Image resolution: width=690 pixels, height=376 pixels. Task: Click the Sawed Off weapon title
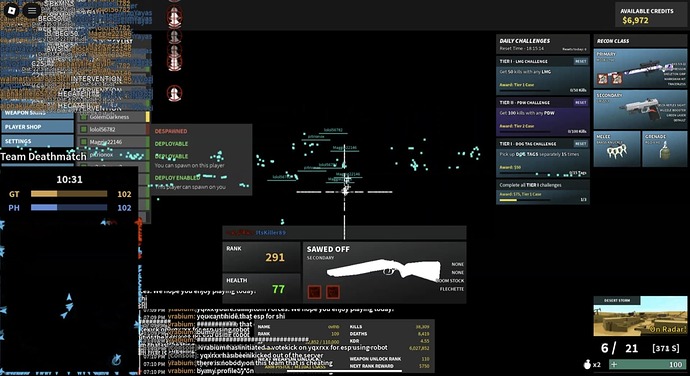click(x=328, y=249)
